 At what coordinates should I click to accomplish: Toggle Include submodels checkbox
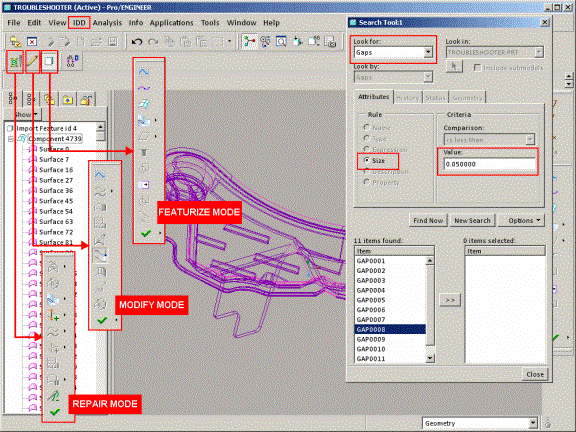coord(477,68)
